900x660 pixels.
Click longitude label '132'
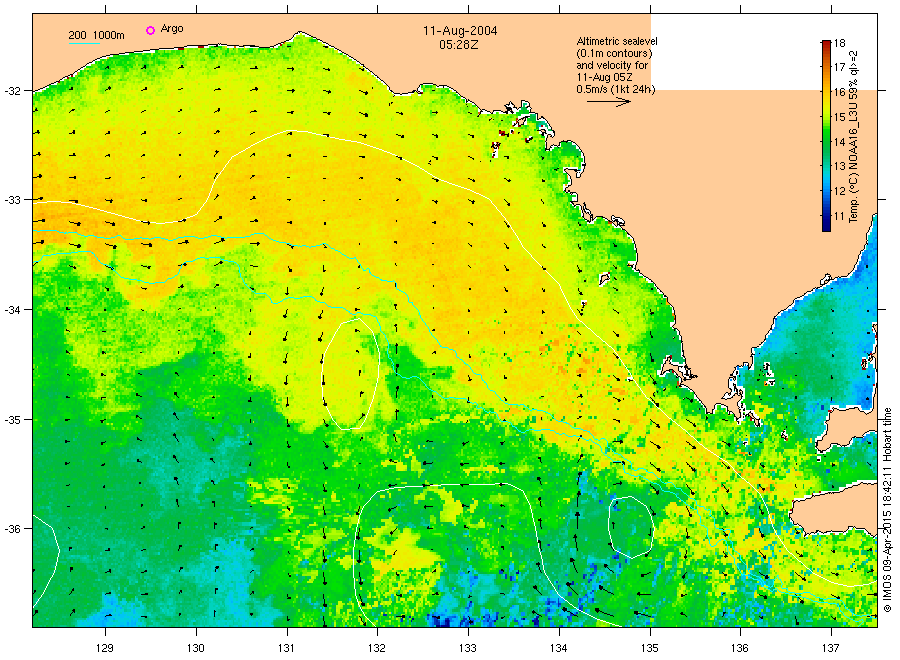[377, 648]
